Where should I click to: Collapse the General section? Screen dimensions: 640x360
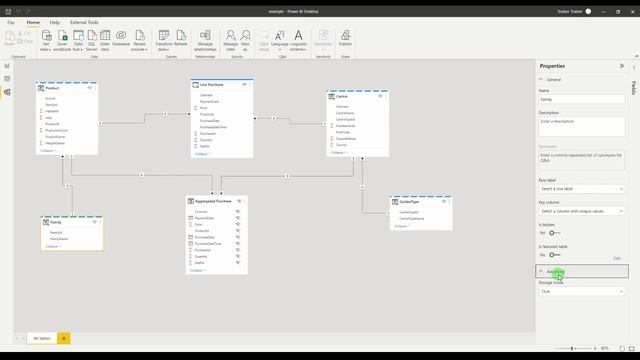point(541,79)
